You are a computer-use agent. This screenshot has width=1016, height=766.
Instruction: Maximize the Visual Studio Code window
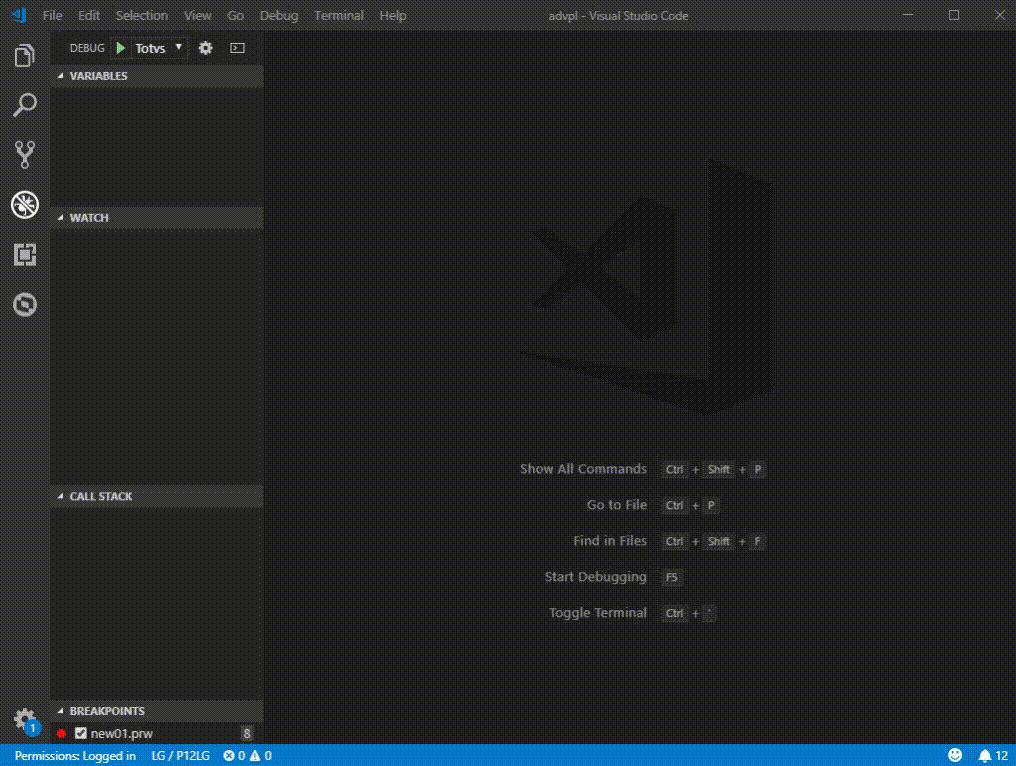click(954, 15)
